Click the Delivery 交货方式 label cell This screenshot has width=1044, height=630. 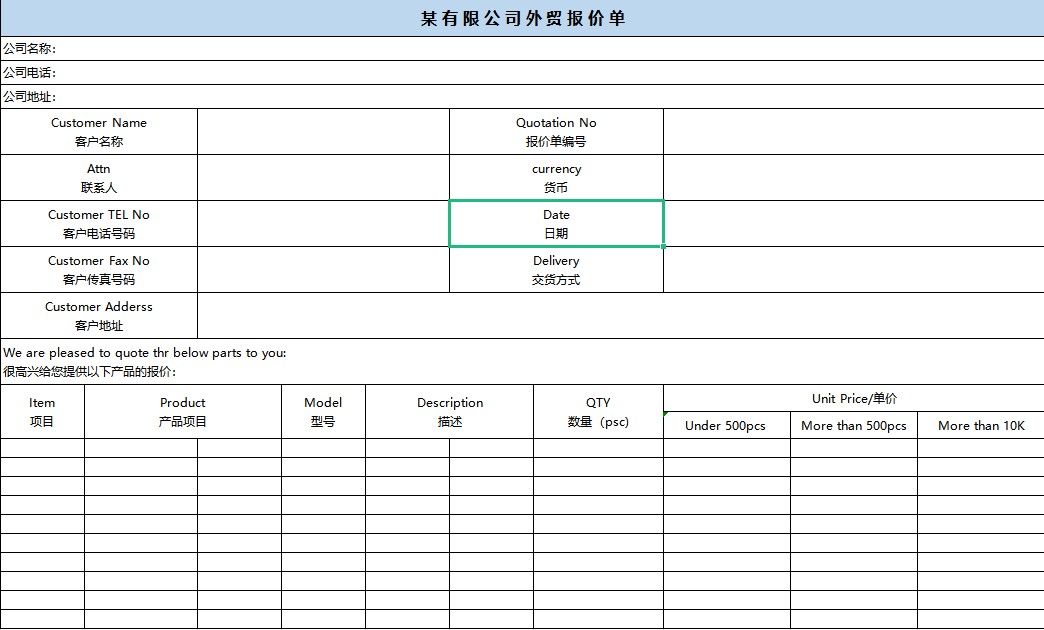pyautogui.click(x=556, y=270)
